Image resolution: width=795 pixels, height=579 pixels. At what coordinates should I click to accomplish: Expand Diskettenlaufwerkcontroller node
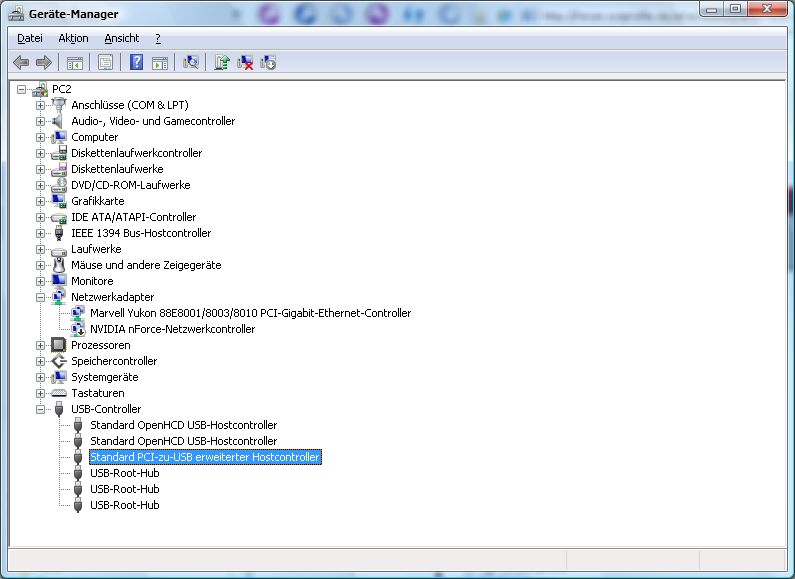pos(40,153)
